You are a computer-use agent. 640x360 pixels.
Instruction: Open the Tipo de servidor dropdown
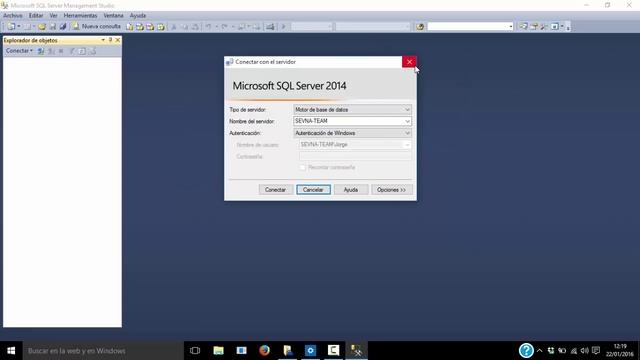click(x=352, y=110)
